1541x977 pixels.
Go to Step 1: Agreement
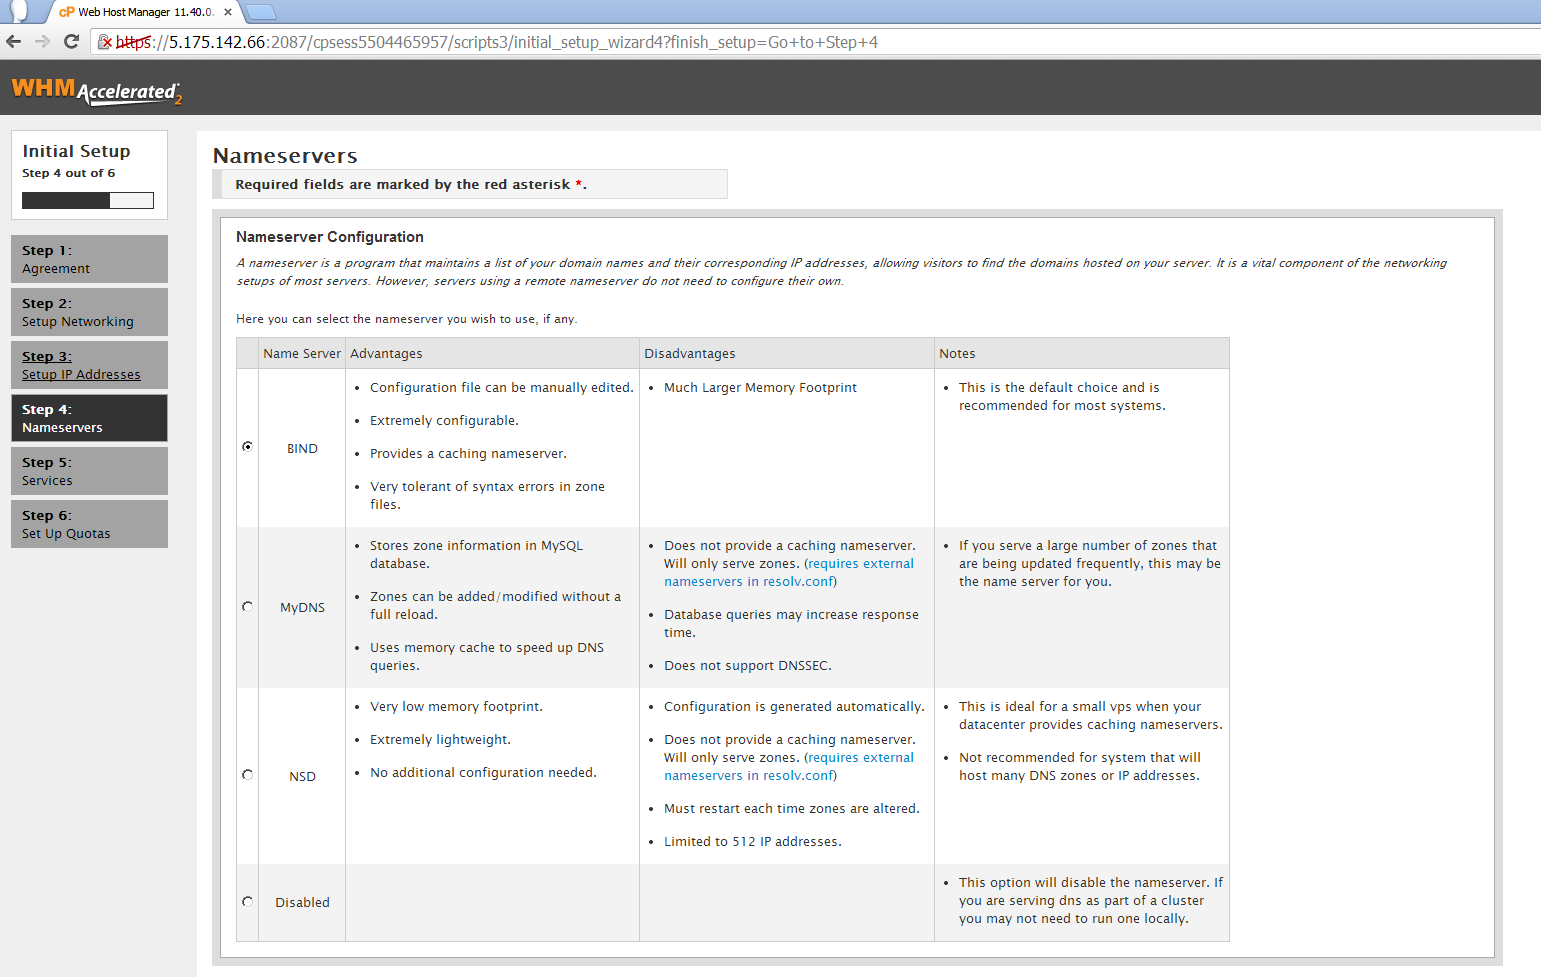pyautogui.click(x=89, y=259)
